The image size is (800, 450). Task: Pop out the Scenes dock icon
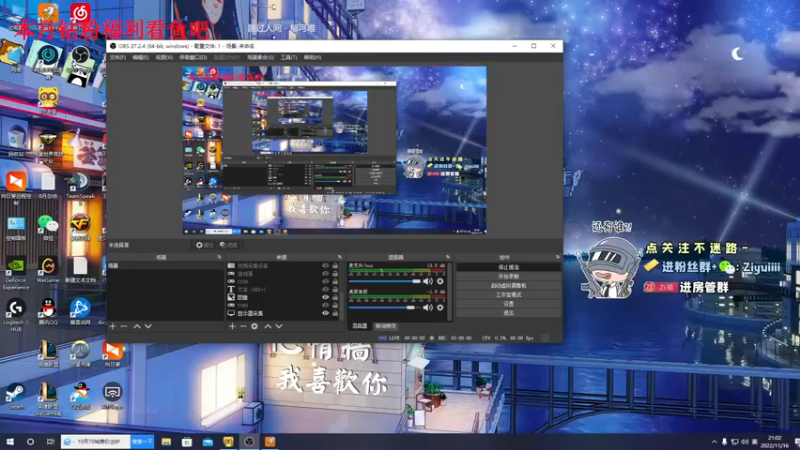point(219,257)
